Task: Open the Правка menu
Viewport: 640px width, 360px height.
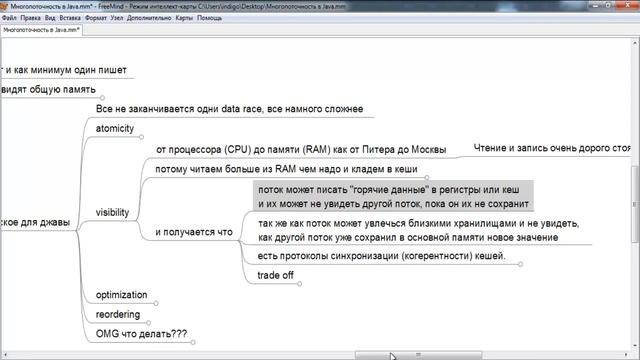Action: tap(30, 18)
